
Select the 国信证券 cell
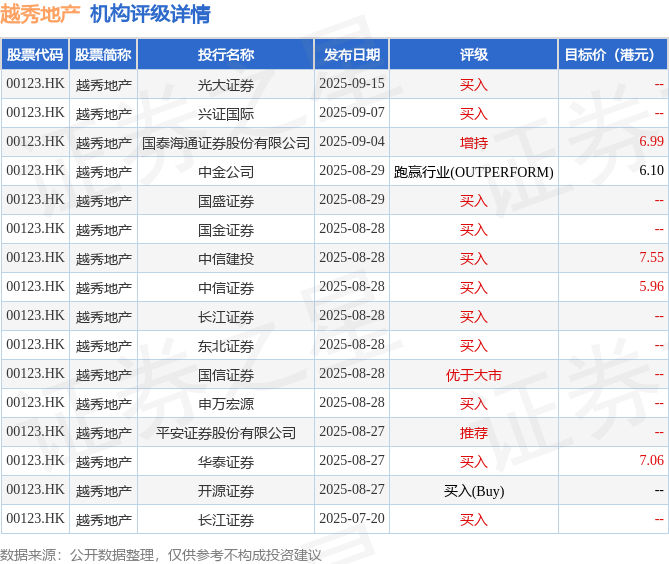[x=226, y=375]
